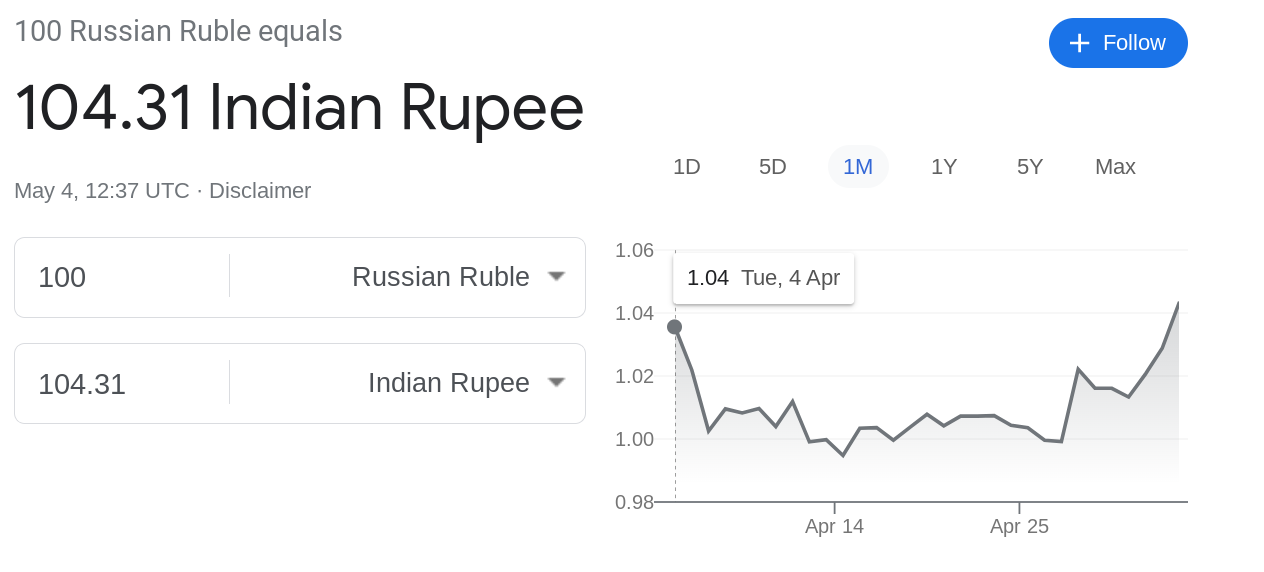Screen dimensions: 1264x572
Task: Select Indian Rupee currency combo box
Action: pos(408,383)
